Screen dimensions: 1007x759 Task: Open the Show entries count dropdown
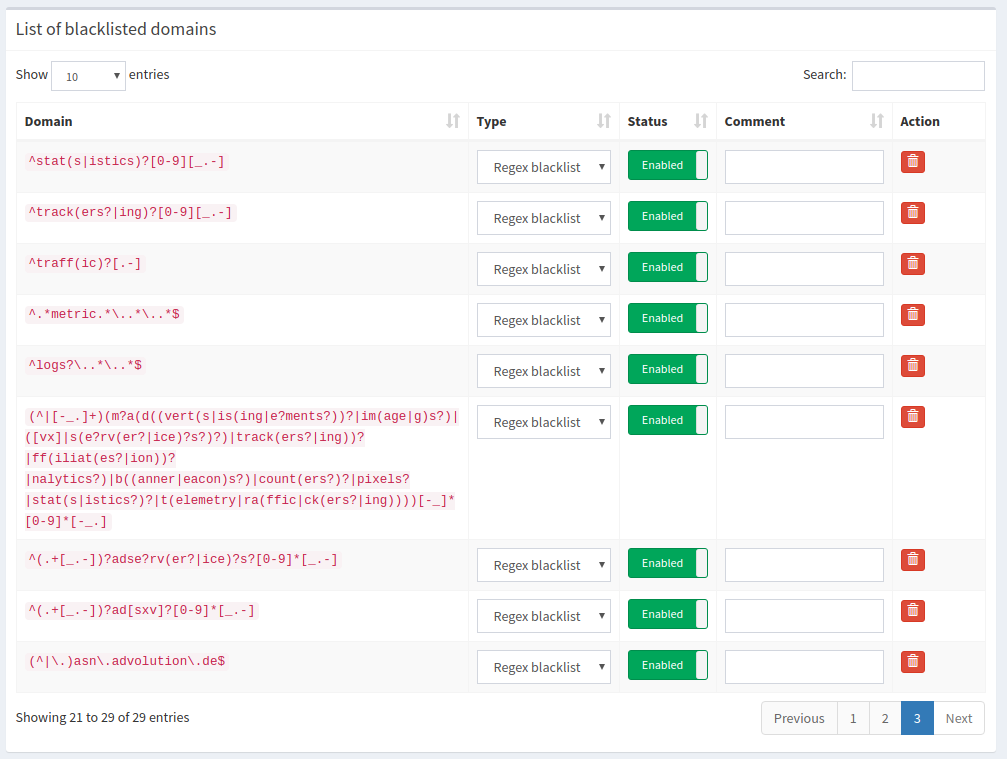coord(89,76)
